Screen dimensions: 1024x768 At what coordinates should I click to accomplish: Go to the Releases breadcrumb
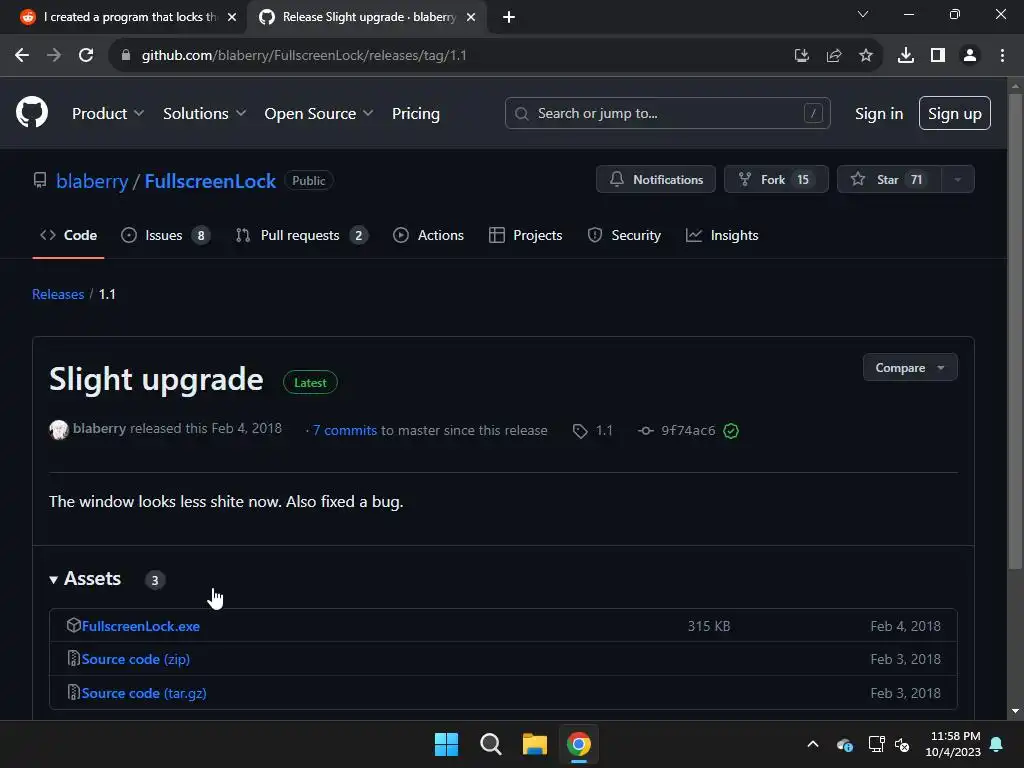[58, 295]
